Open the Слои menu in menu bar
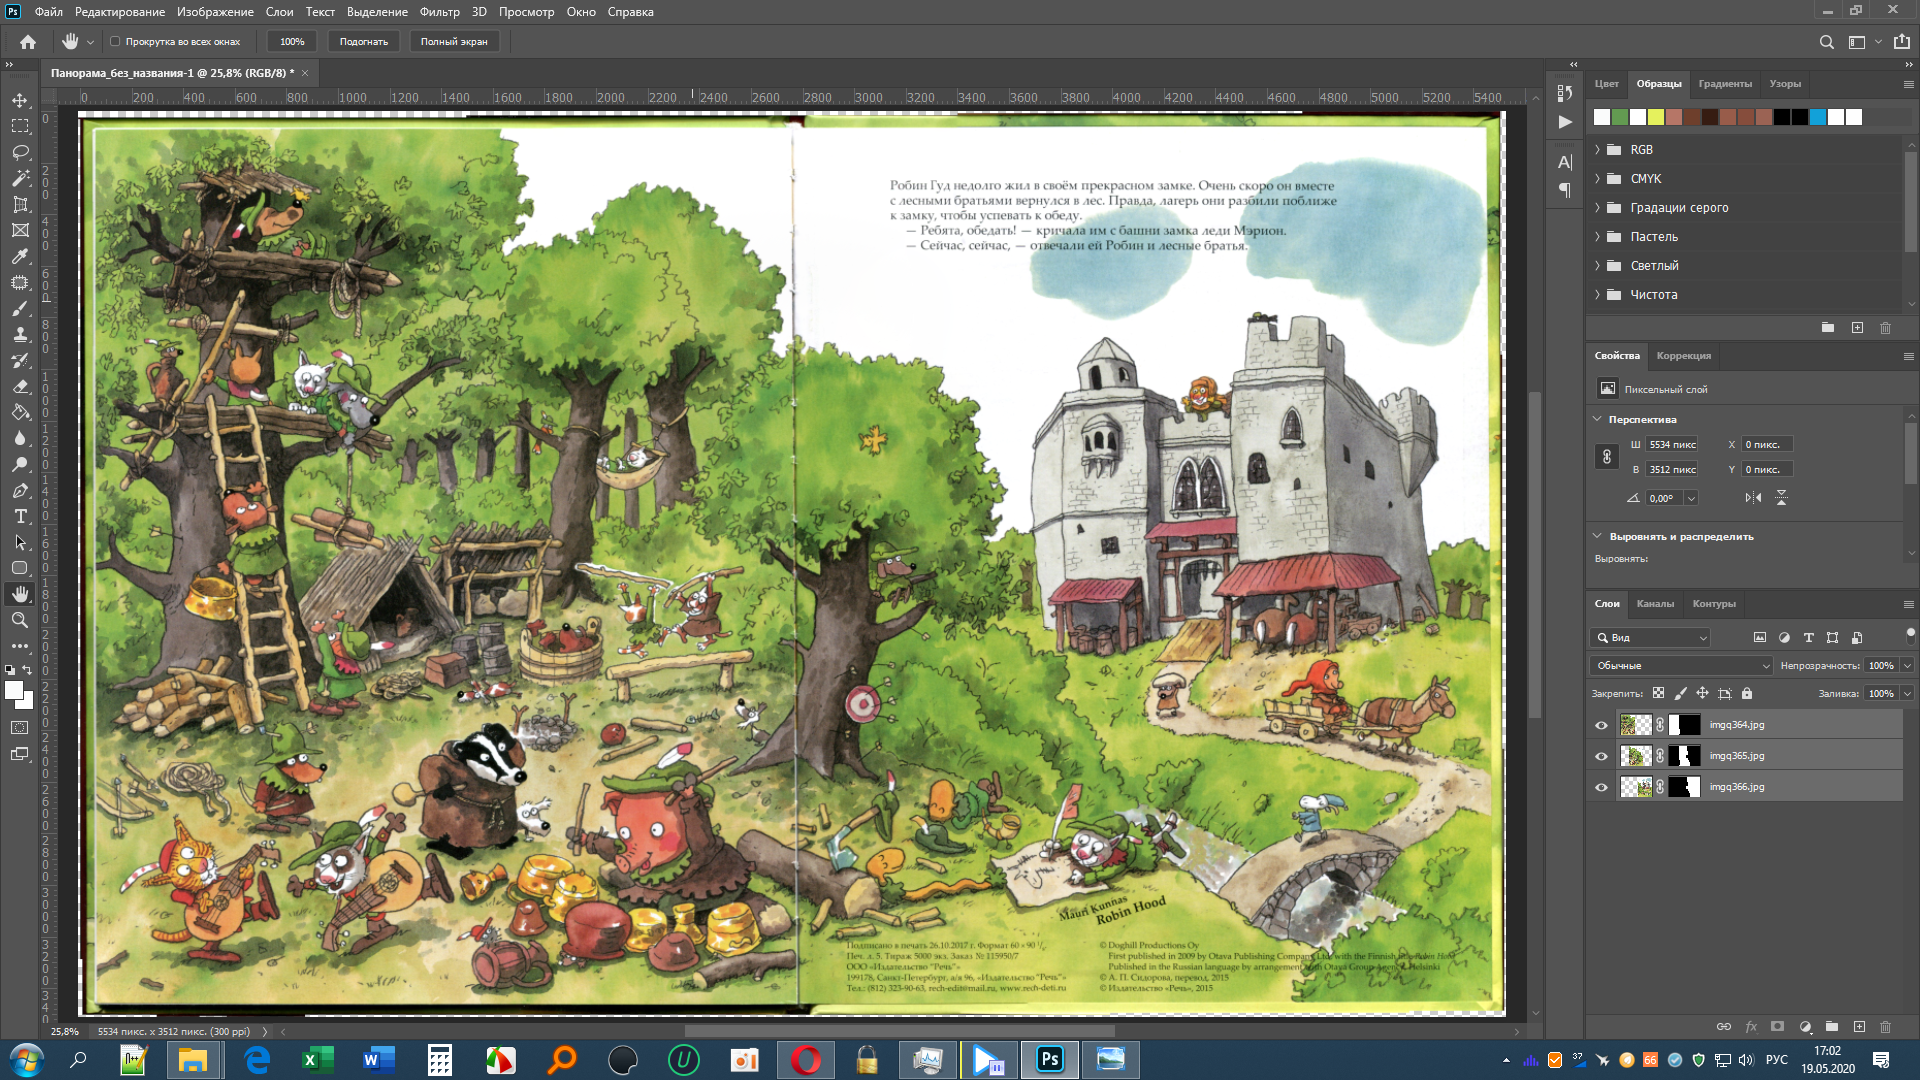 pyautogui.click(x=279, y=12)
